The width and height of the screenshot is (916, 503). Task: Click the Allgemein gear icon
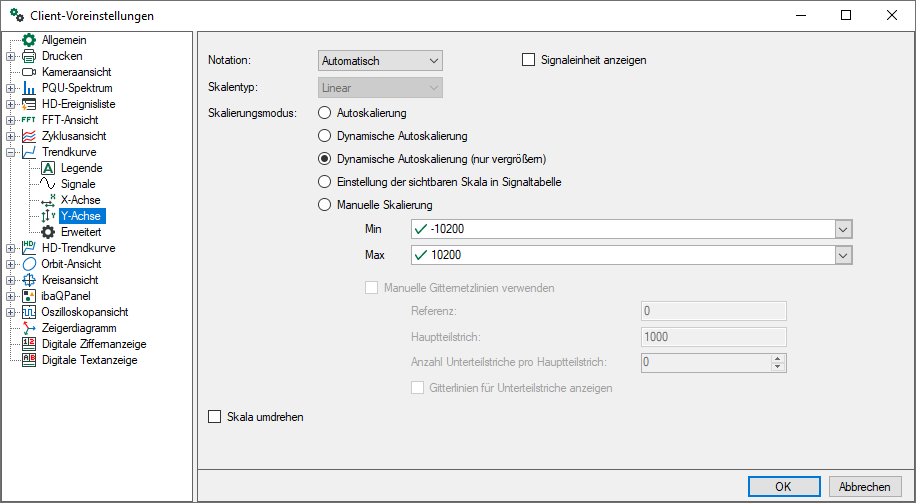click(29, 40)
